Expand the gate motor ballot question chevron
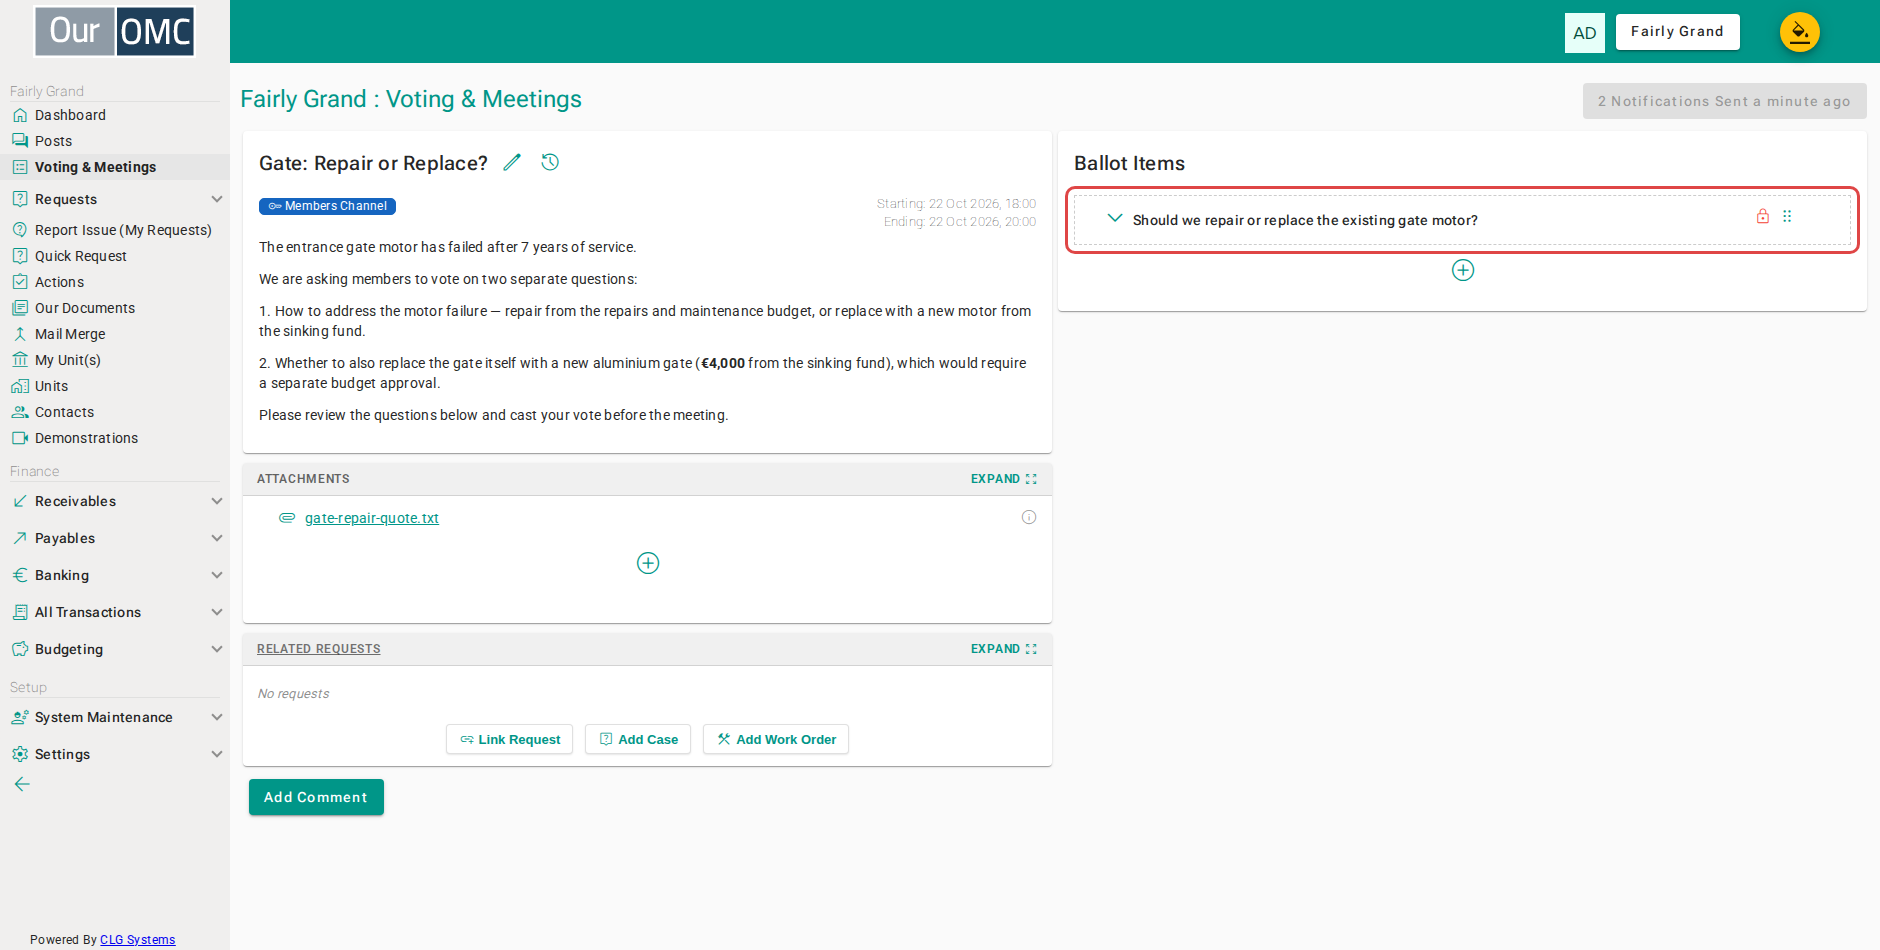 click(1115, 218)
